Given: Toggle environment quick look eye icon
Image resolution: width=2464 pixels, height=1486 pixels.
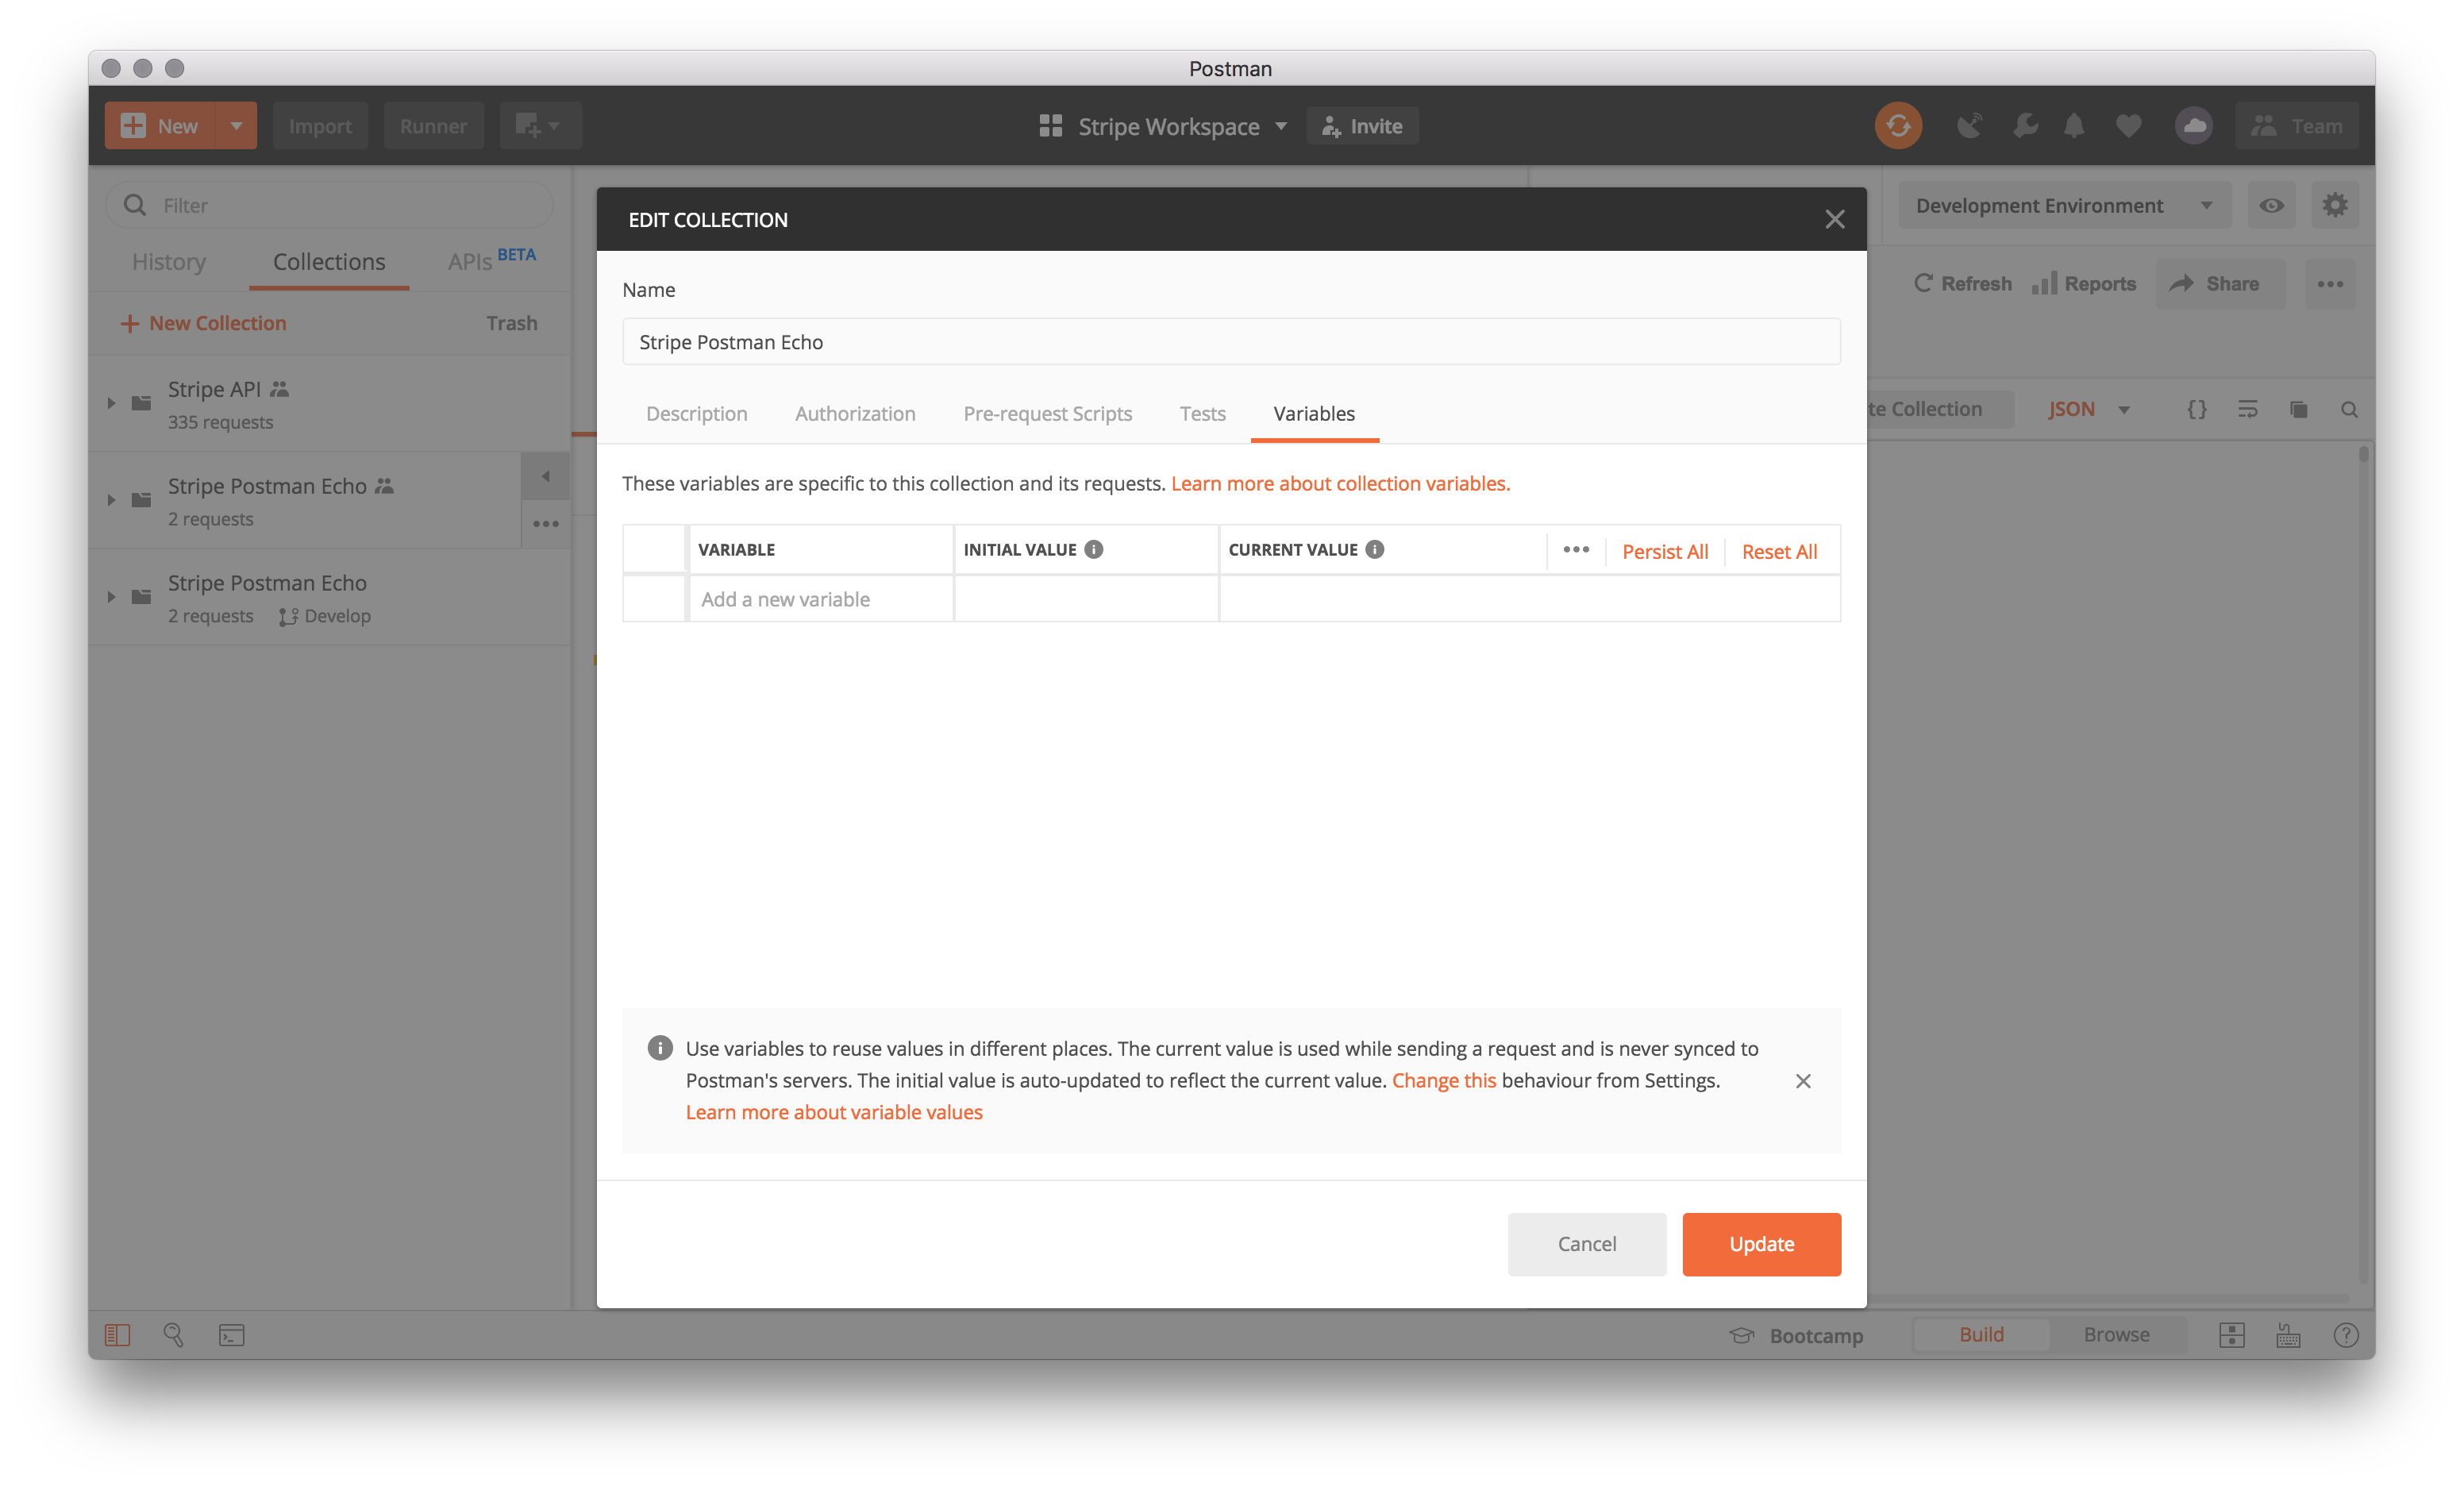Looking at the screenshot, I should (2272, 205).
